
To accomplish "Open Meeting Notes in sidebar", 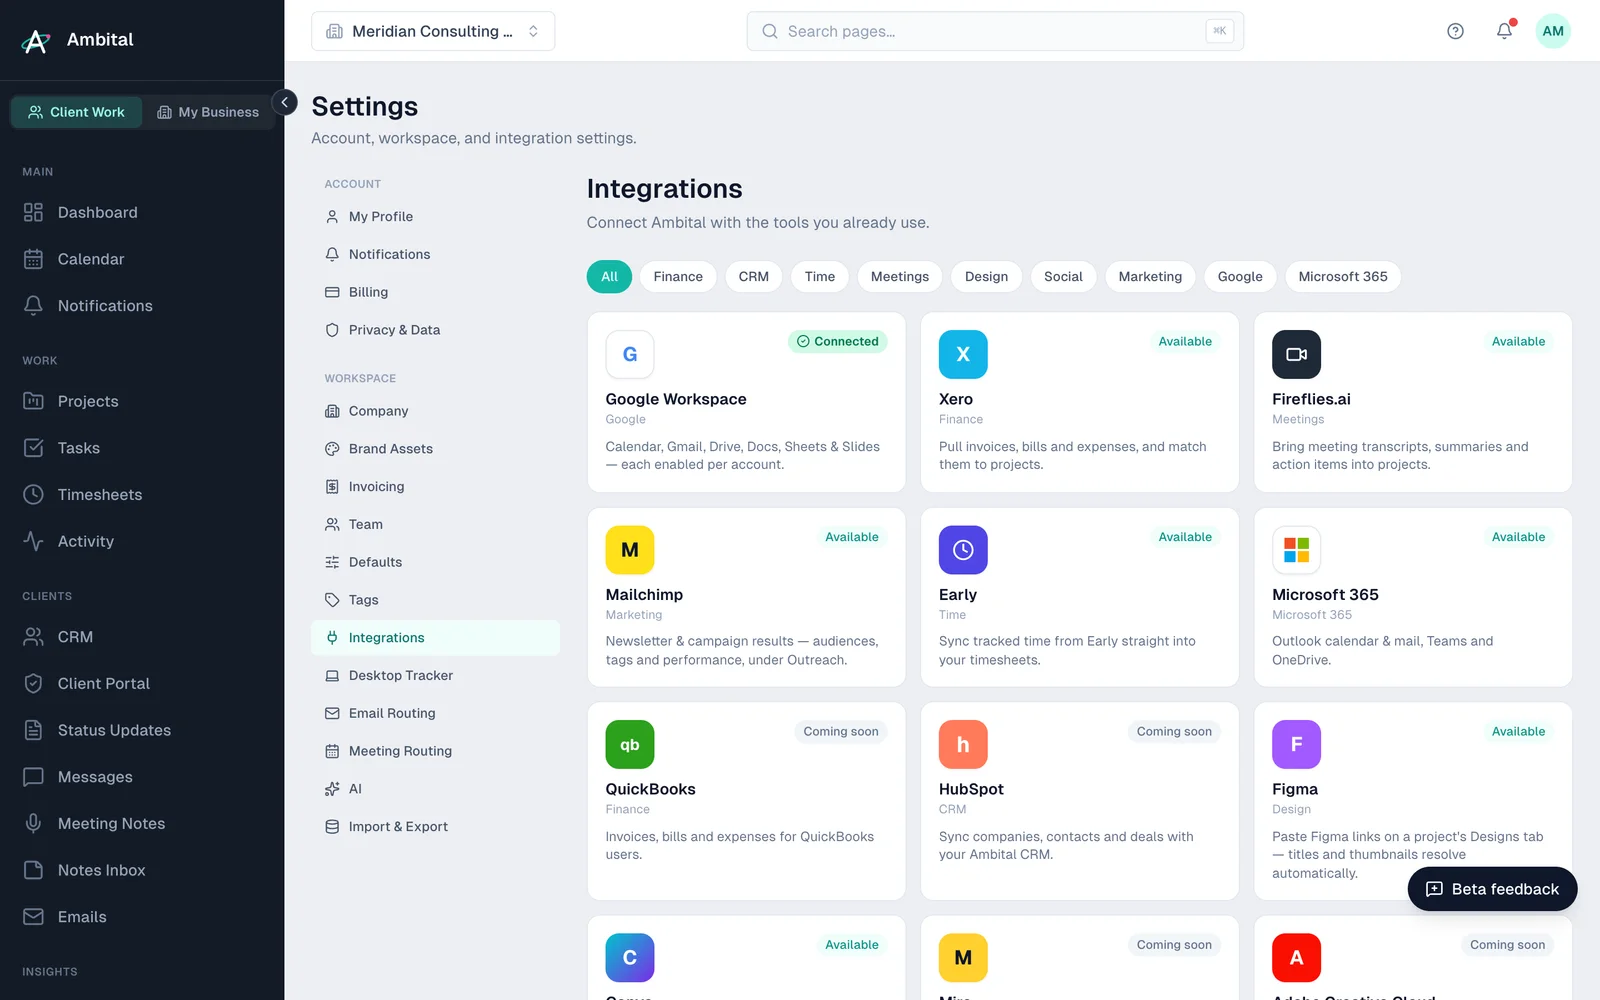I will [x=142, y=824].
